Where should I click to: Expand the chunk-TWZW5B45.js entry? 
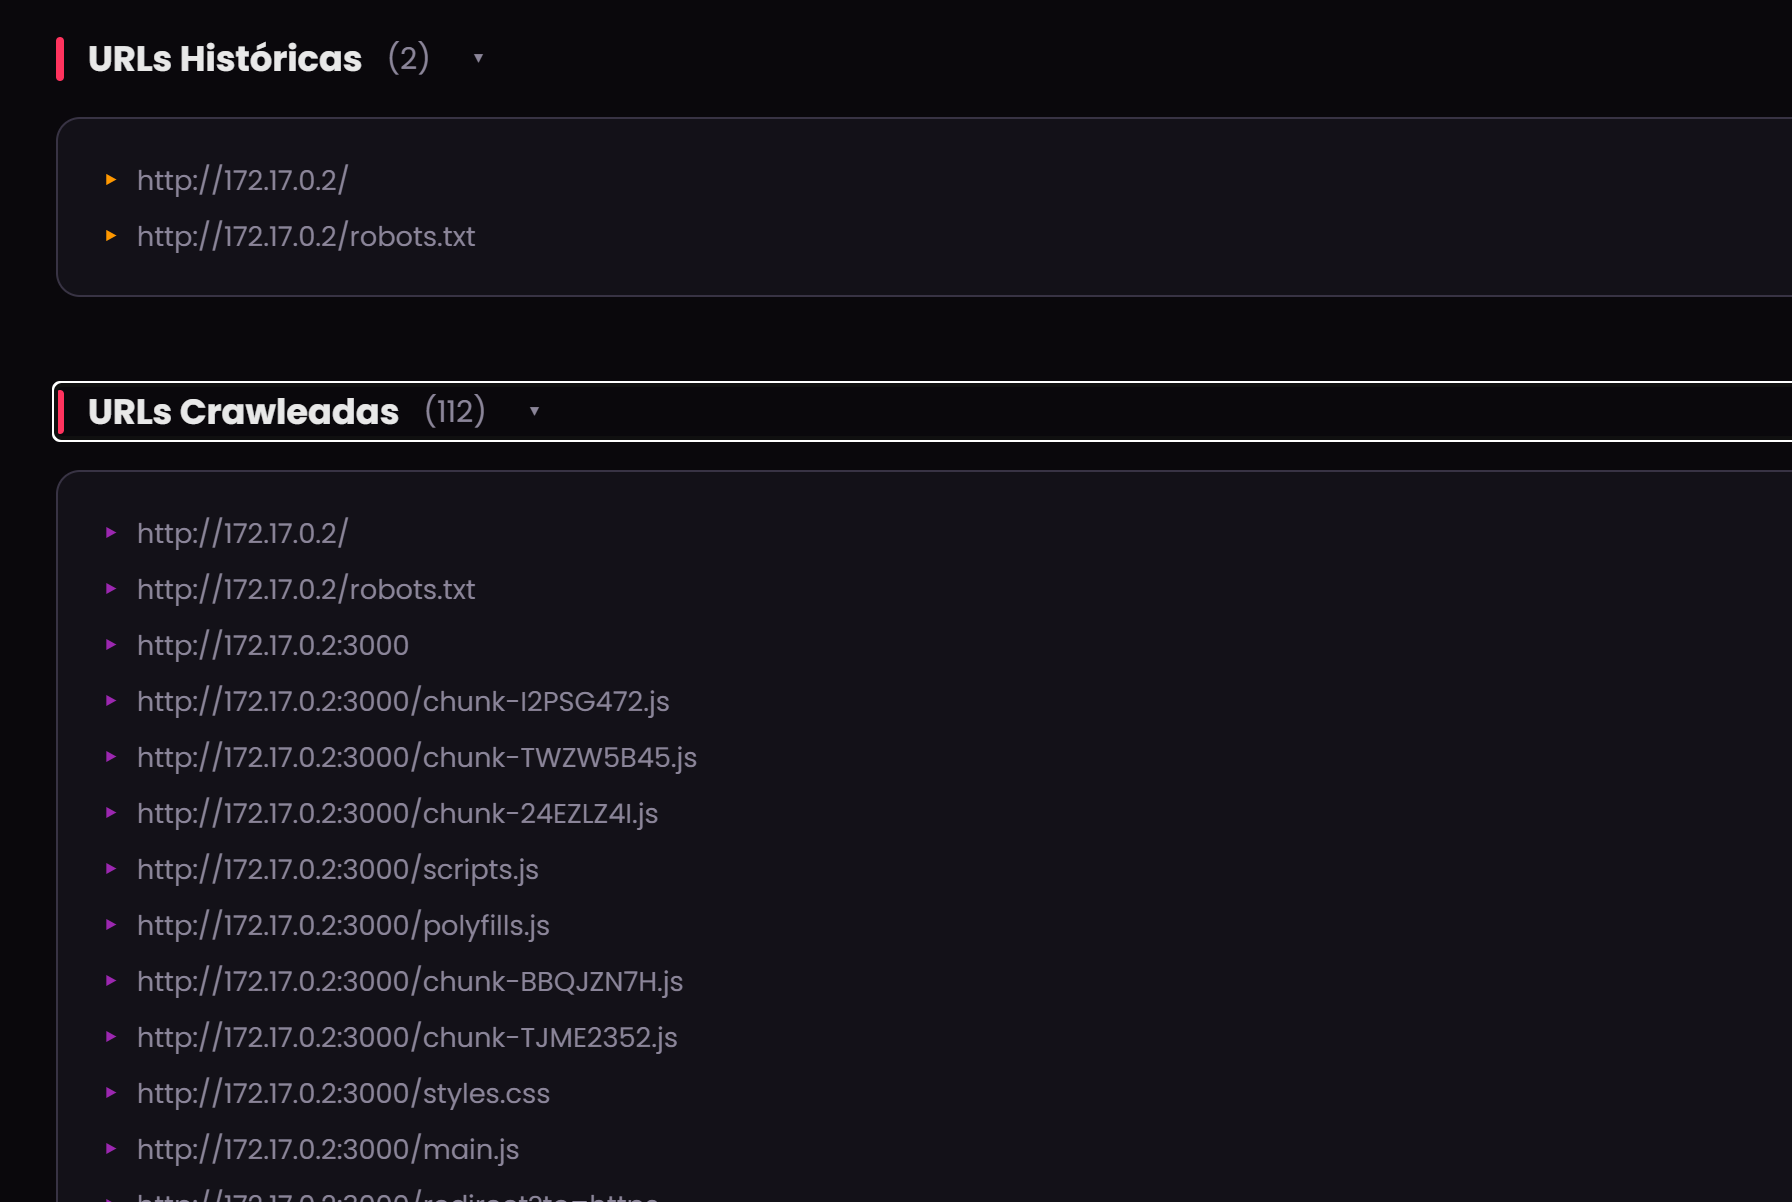click(112, 757)
